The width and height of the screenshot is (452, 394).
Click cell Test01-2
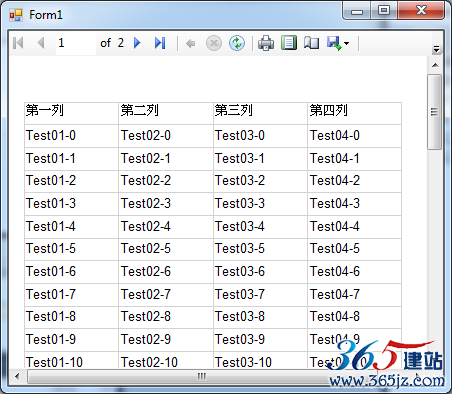71,181
